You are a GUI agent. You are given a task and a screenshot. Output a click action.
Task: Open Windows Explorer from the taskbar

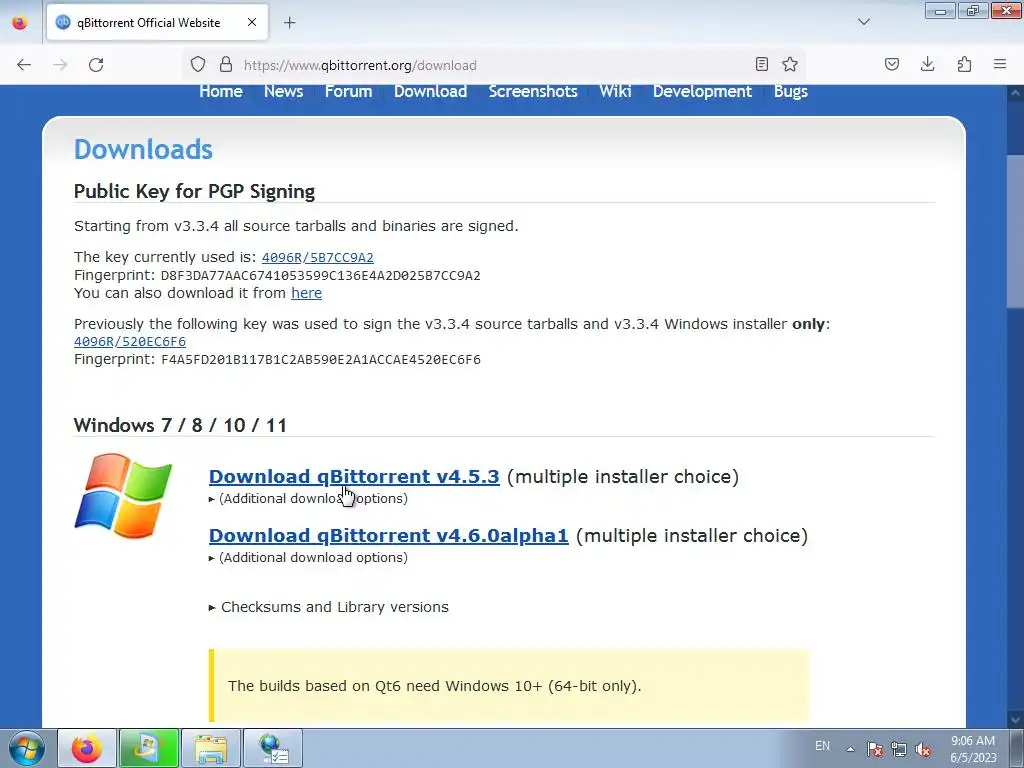pyautogui.click(x=210, y=748)
